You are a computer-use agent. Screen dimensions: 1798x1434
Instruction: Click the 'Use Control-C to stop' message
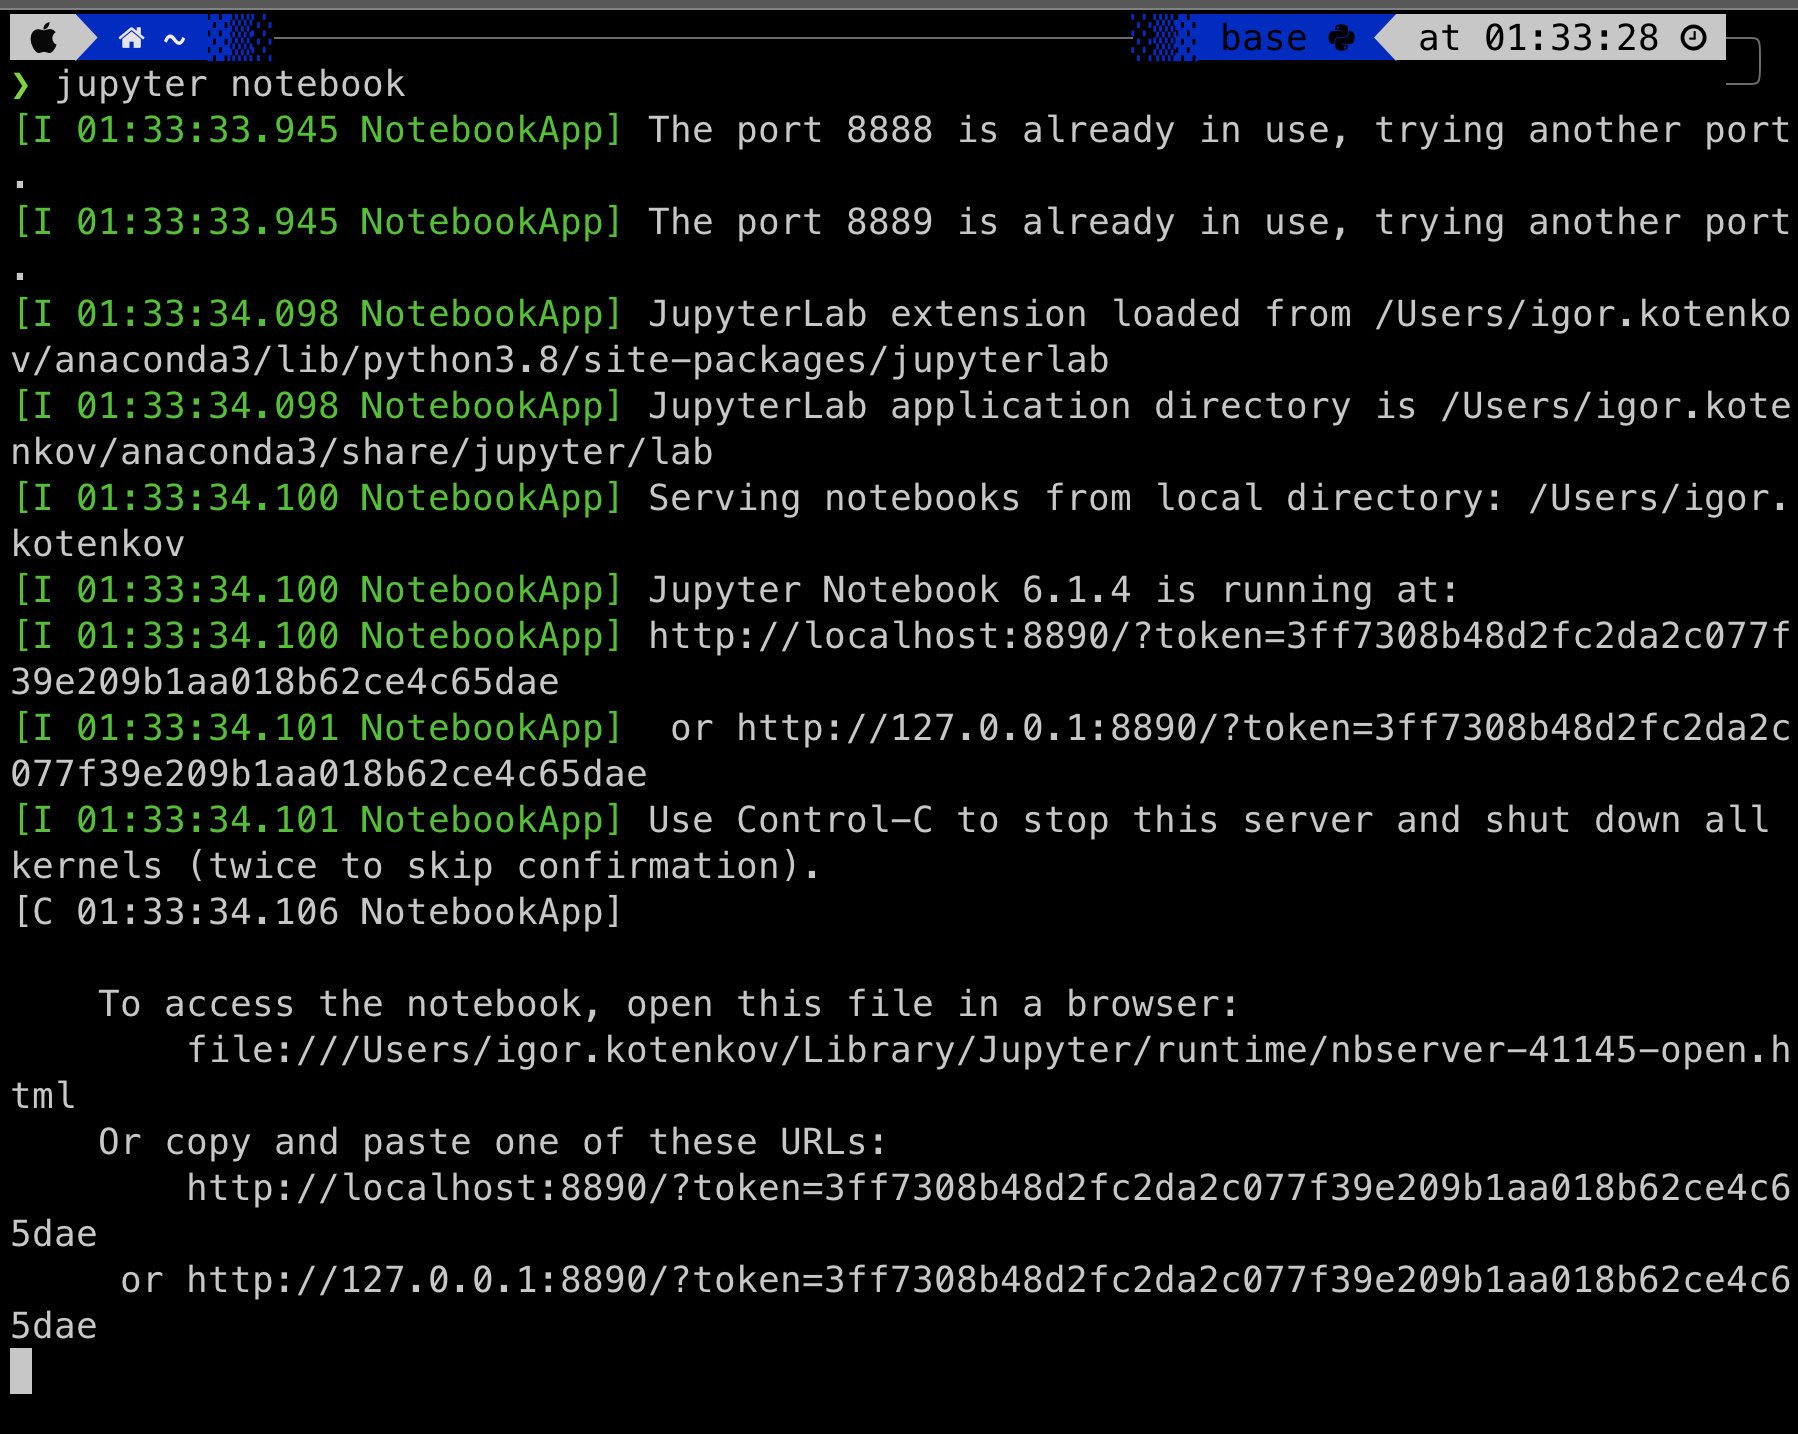932,820
